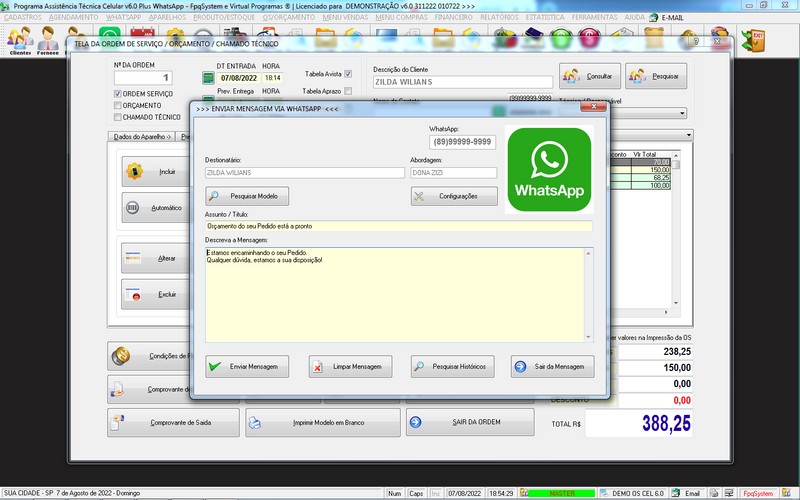Click the icon right of FpqSystem
Image resolution: width=800 pixels, height=500 pixels.
click(786, 493)
